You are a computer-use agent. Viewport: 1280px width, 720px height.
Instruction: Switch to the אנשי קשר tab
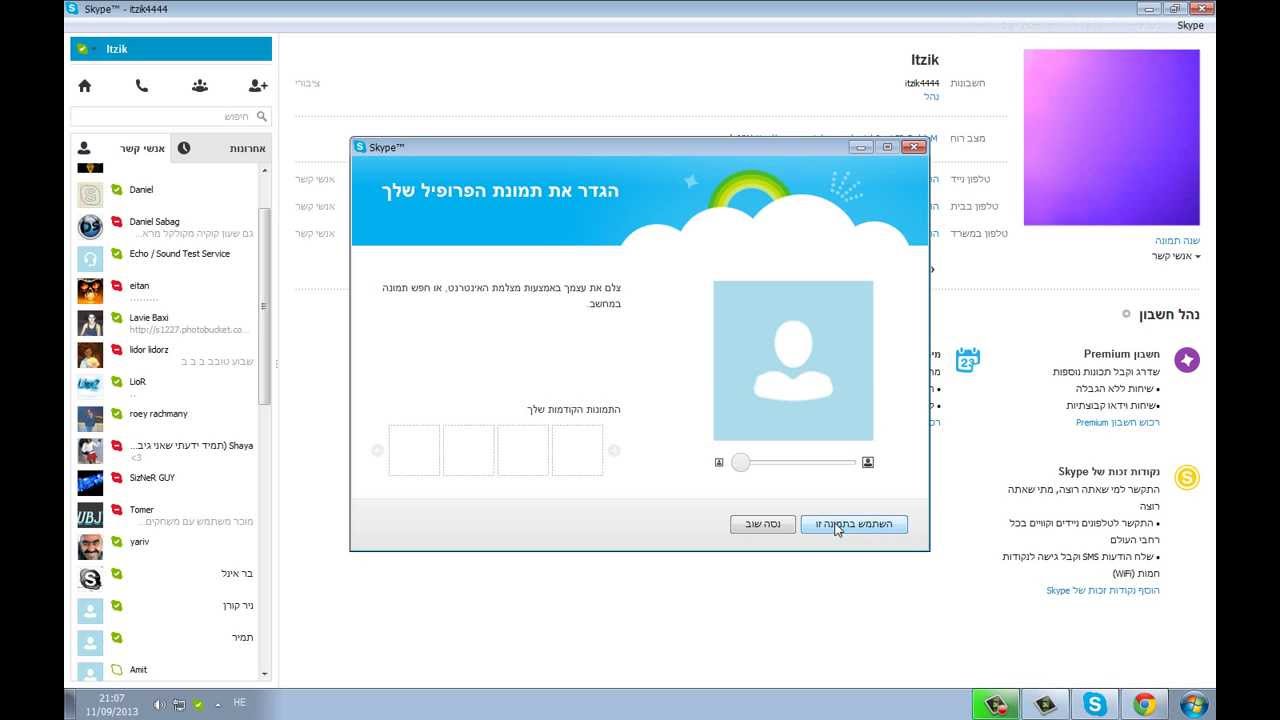point(121,148)
